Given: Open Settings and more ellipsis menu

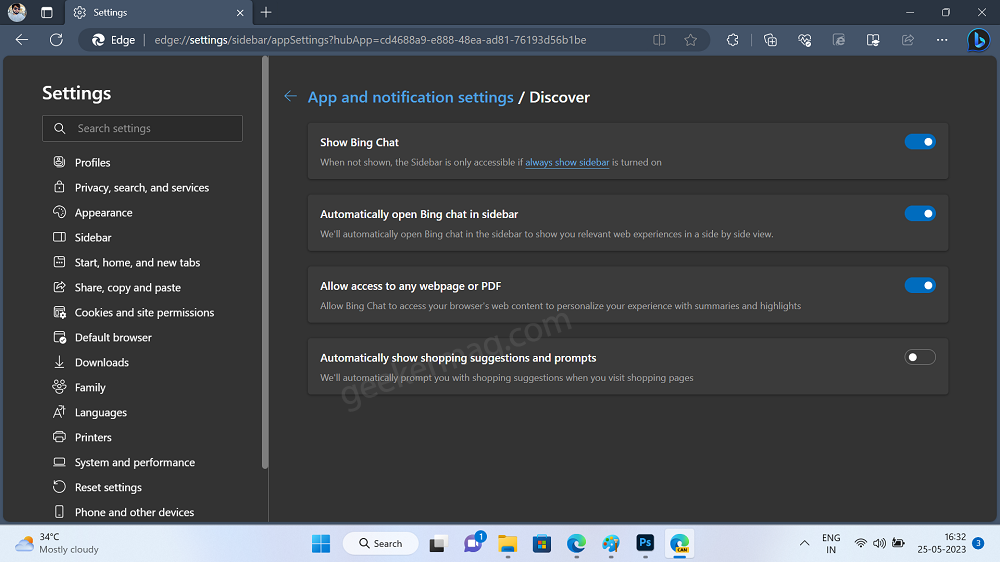Looking at the screenshot, I should [x=942, y=40].
